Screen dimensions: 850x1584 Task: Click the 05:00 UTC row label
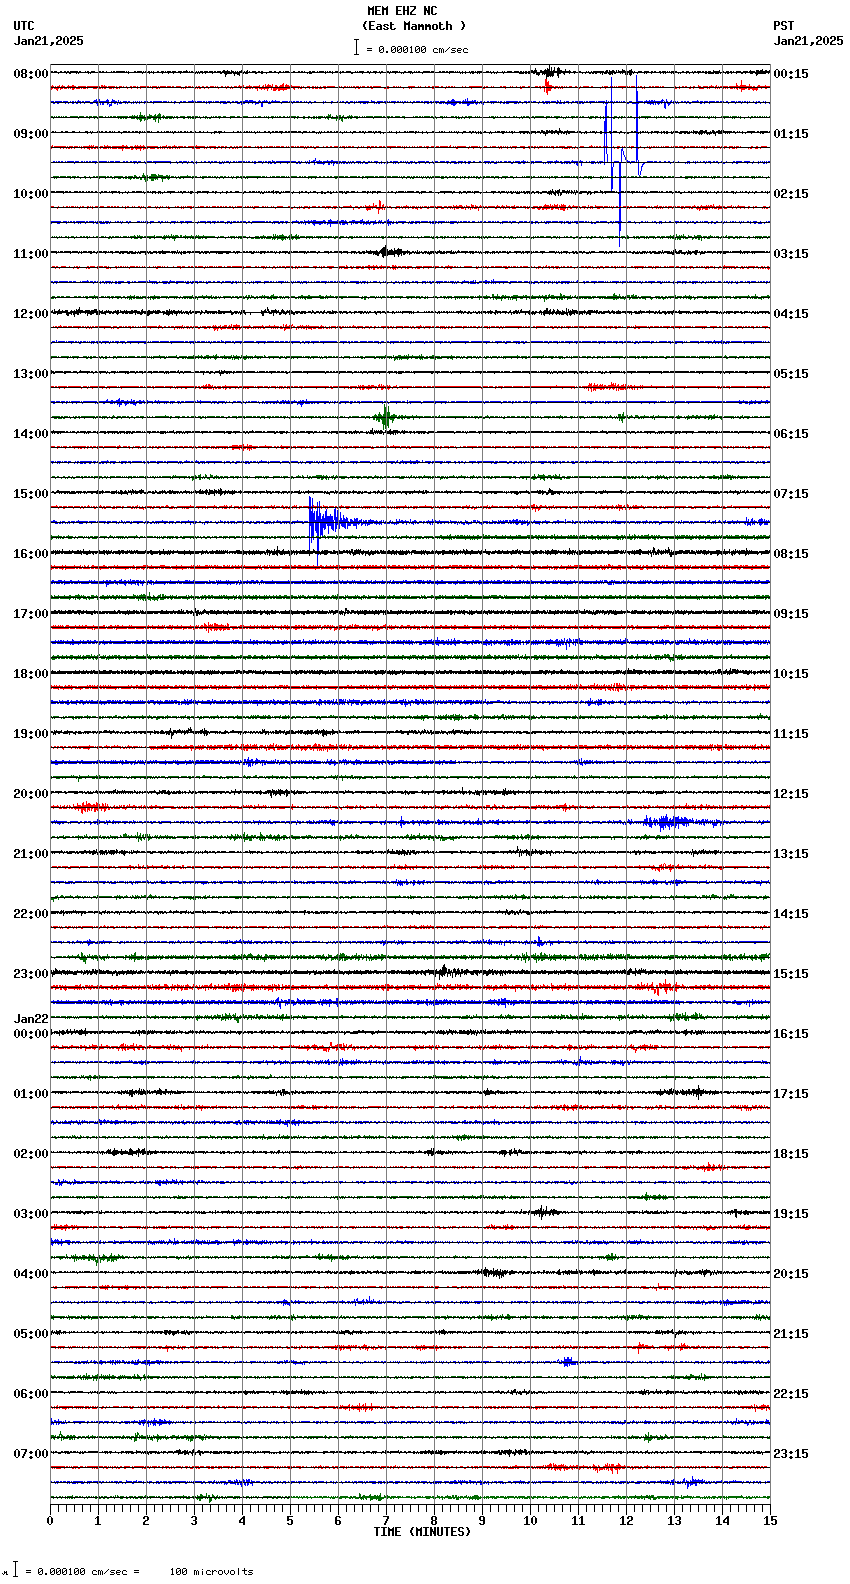[x=31, y=1334]
